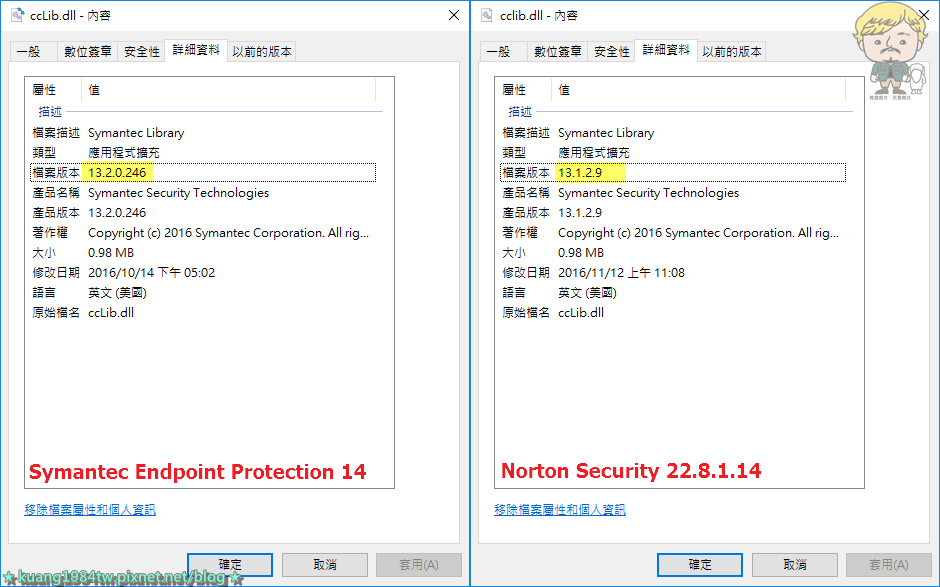This screenshot has width=940, height=587.
Task: Open 數位簽章 tab in left dialog
Action: [x=88, y=52]
